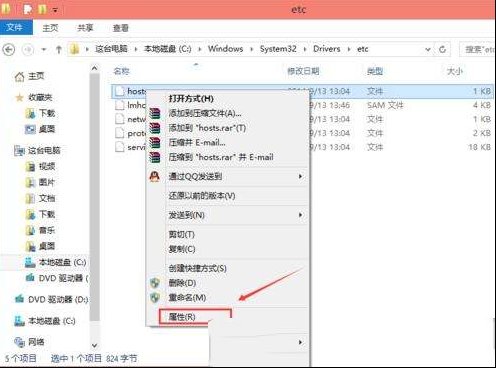496x368 pixels.
Task: Focus the search box
Action: coord(477,50)
